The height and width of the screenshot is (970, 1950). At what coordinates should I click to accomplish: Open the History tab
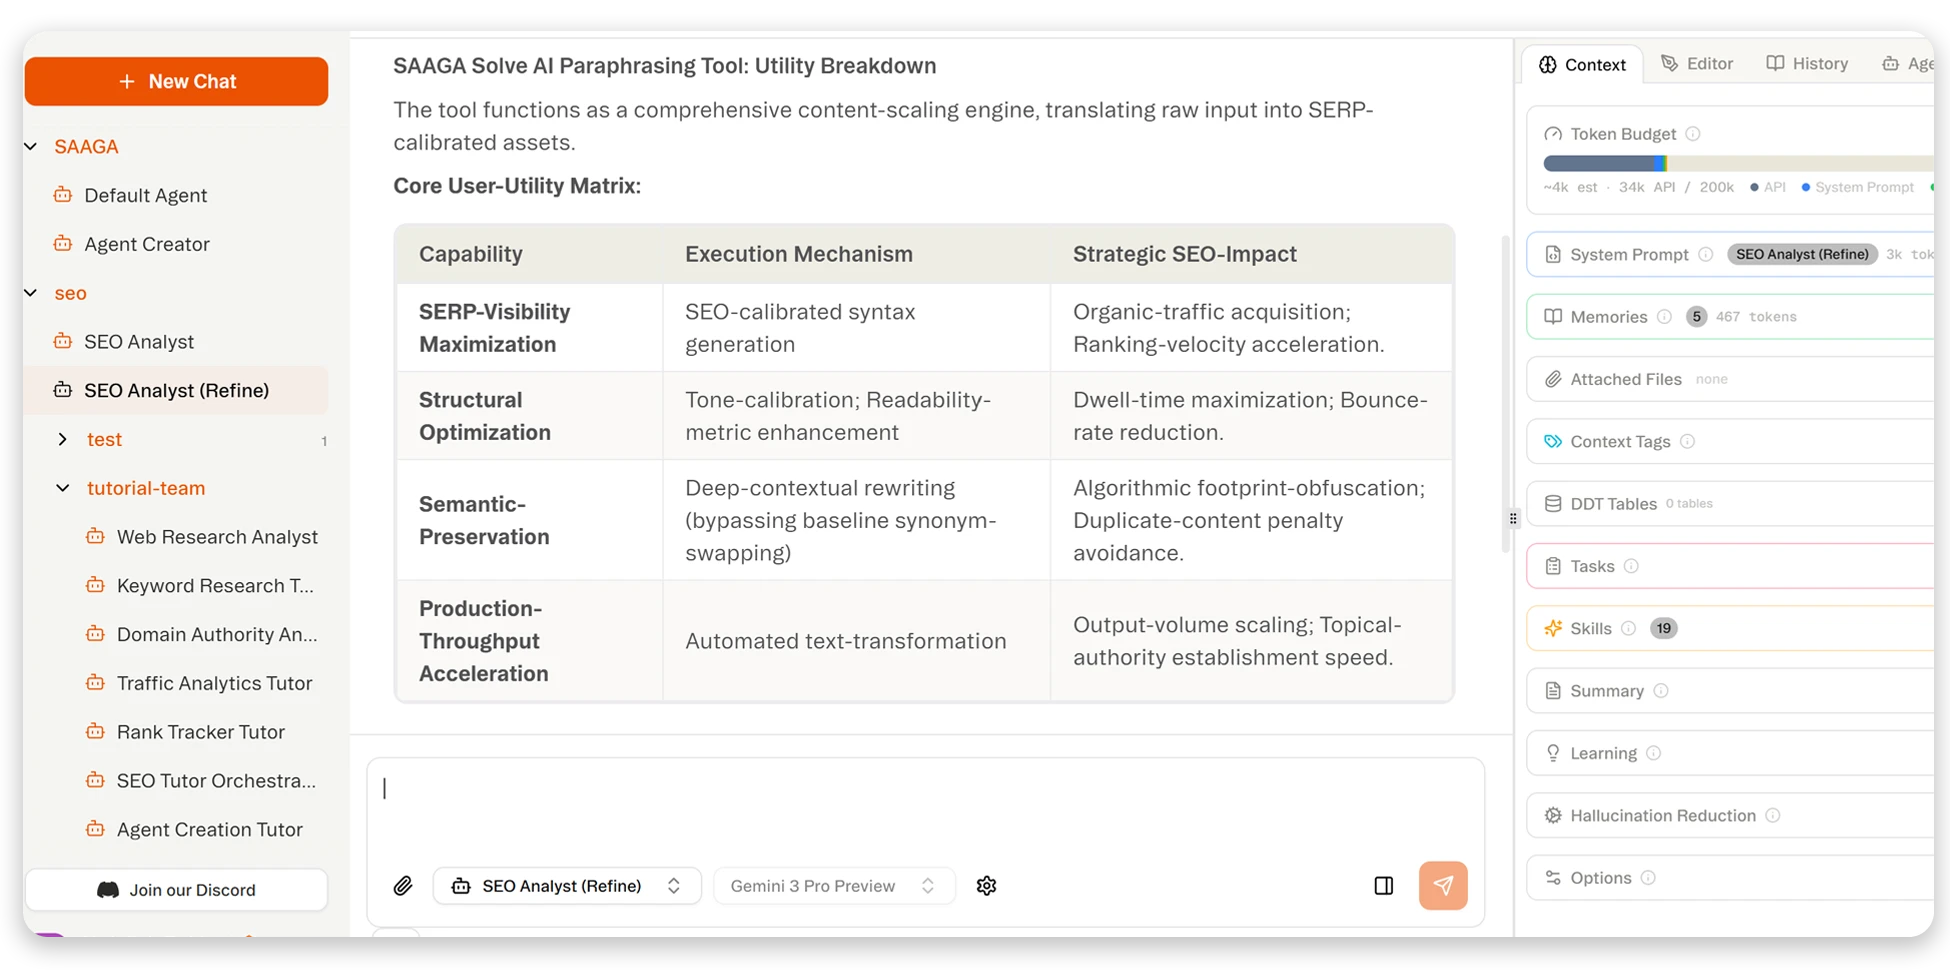[x=1806, y=63]
